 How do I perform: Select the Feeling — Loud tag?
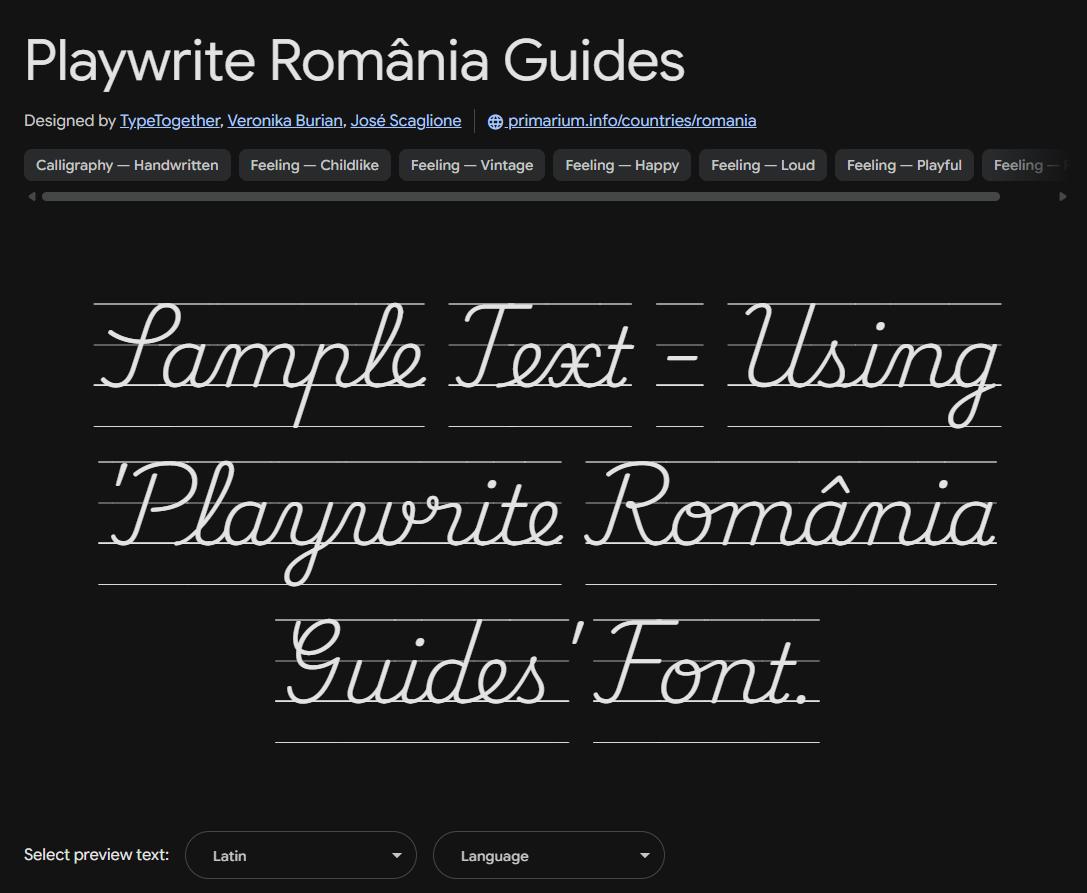point(763,165)
